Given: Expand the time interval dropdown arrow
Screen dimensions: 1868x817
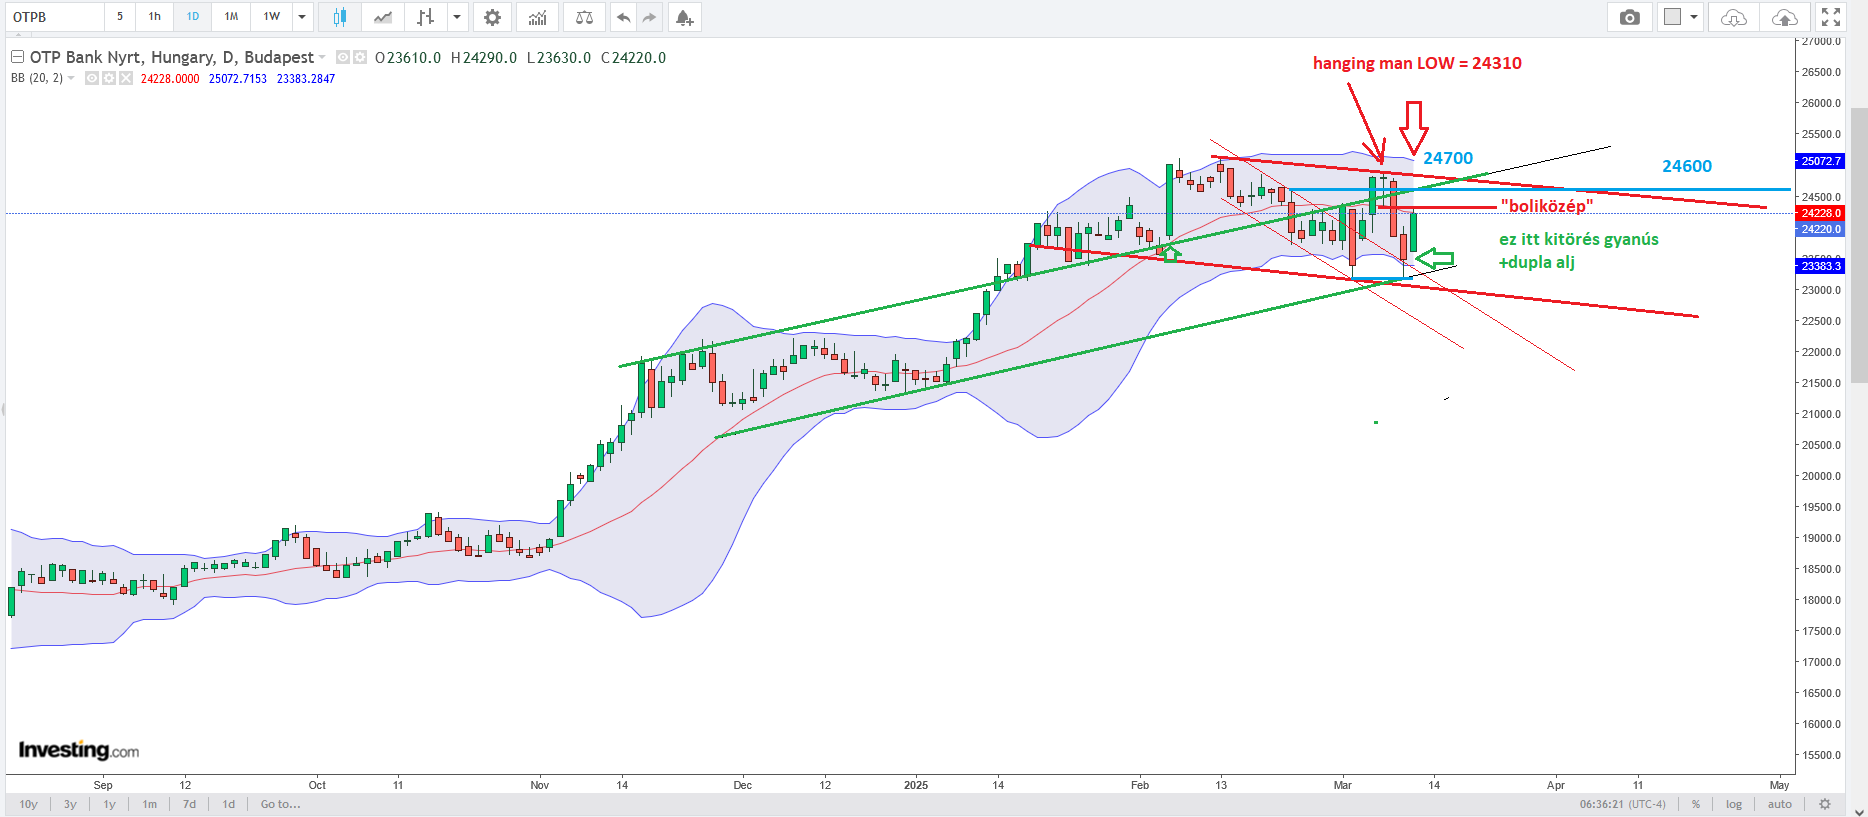Looking at the screenshot, I should tap(302, 17).
